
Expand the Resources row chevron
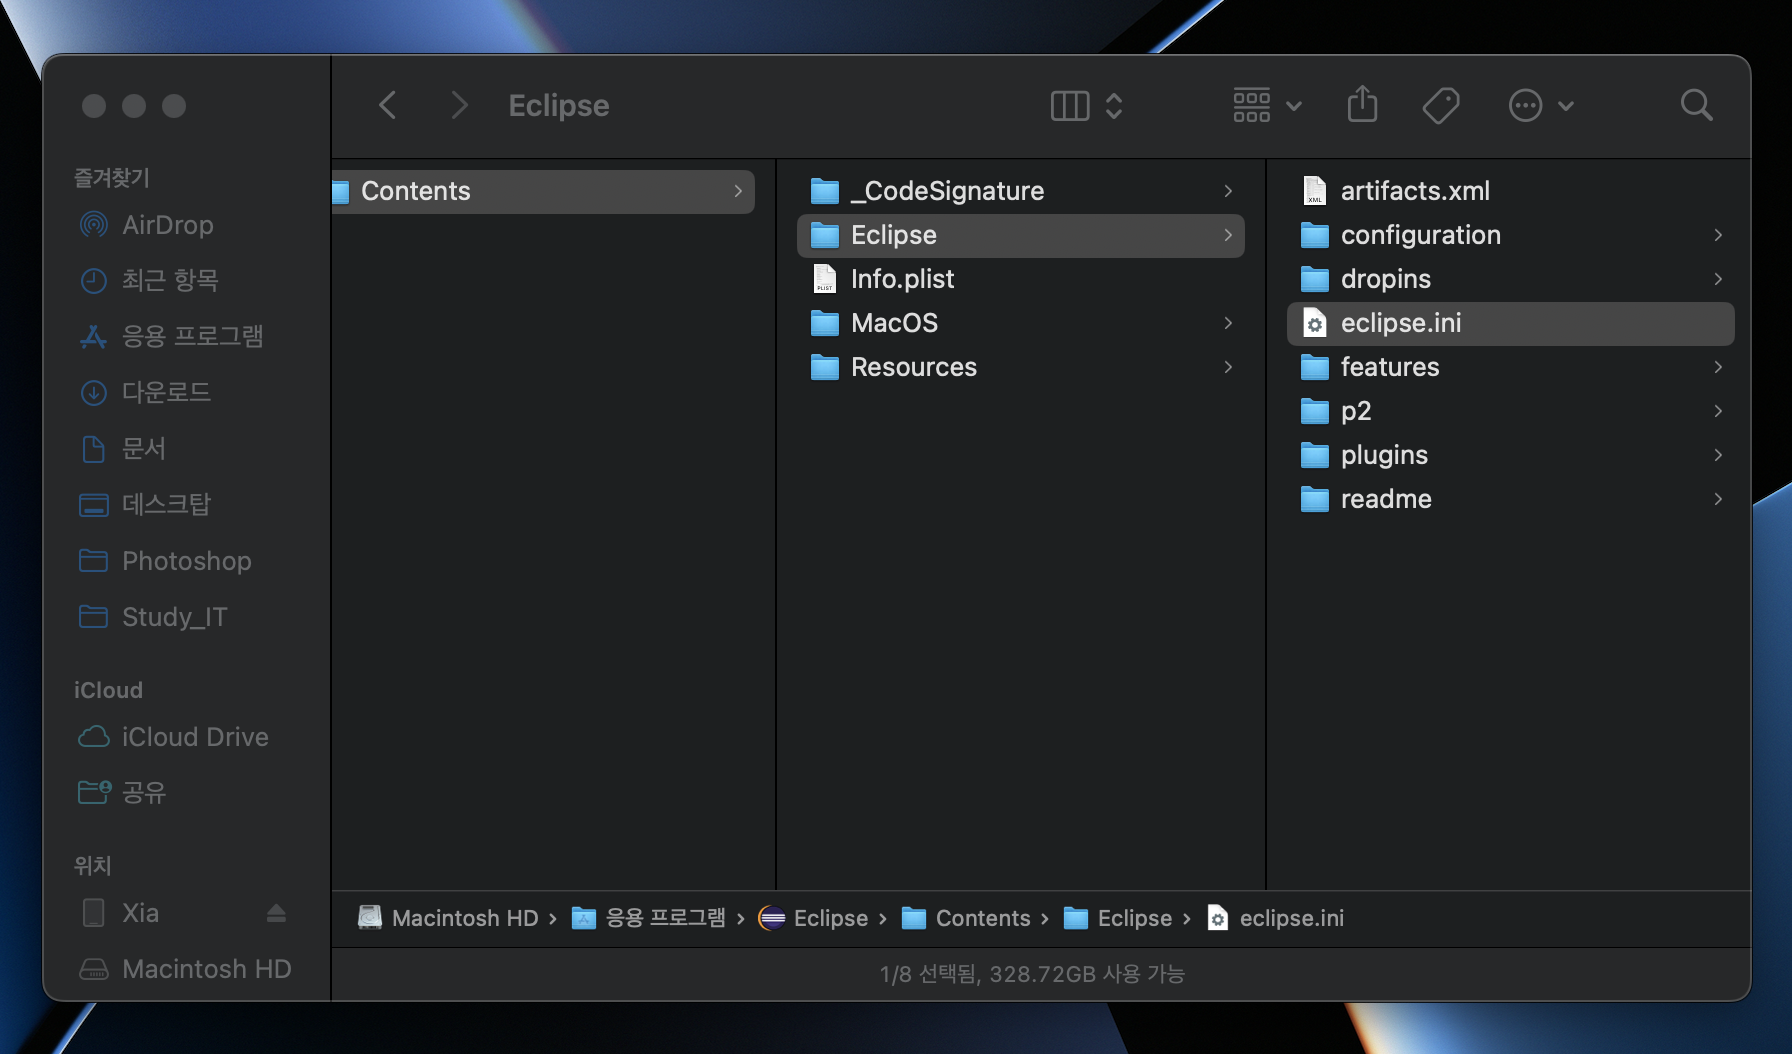pyautogui.click(x=1228, y=367)
